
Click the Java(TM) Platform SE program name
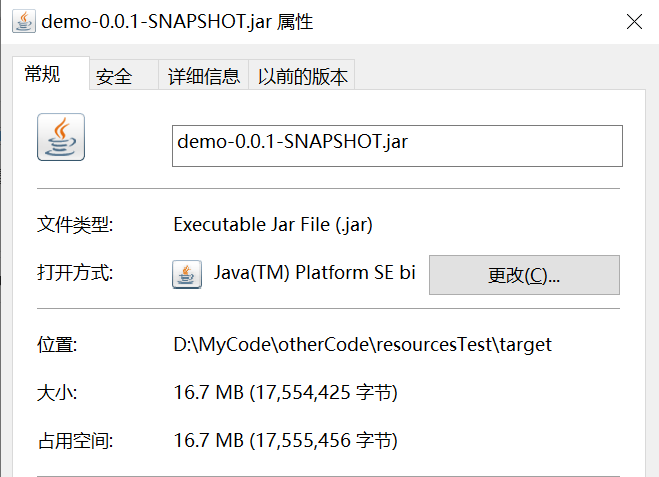(314, 274)
